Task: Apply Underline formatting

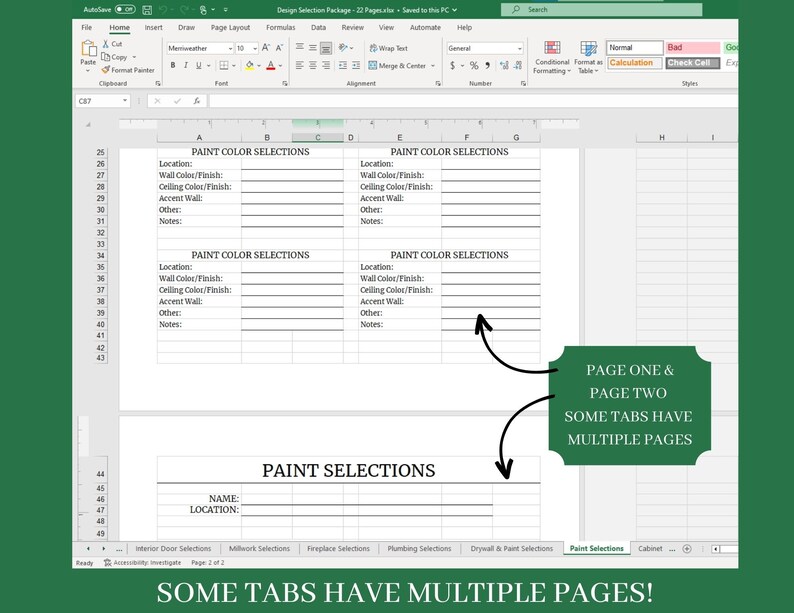Action: (198, 65)
